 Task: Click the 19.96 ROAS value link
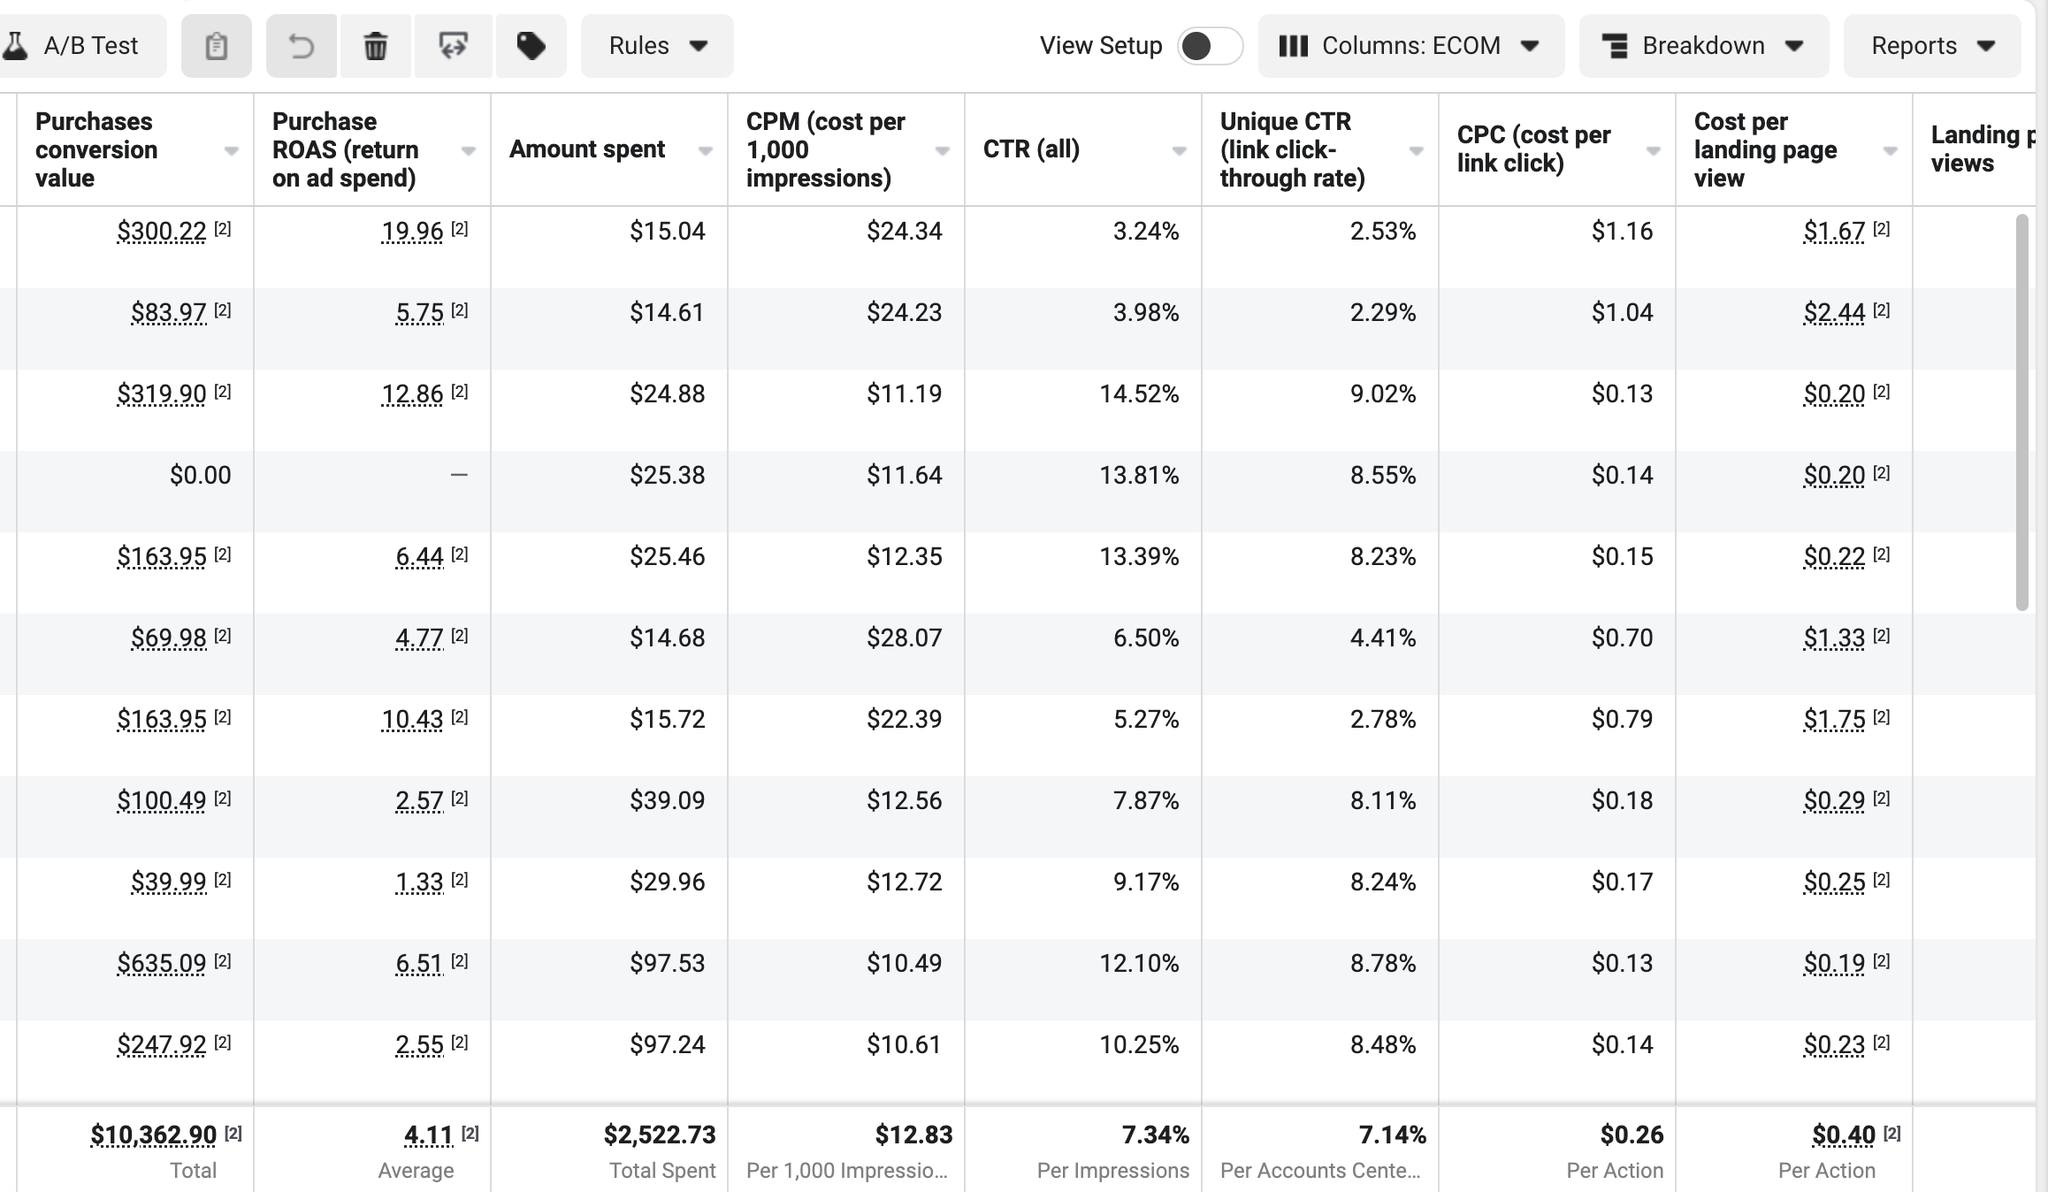tap(412, 232)
